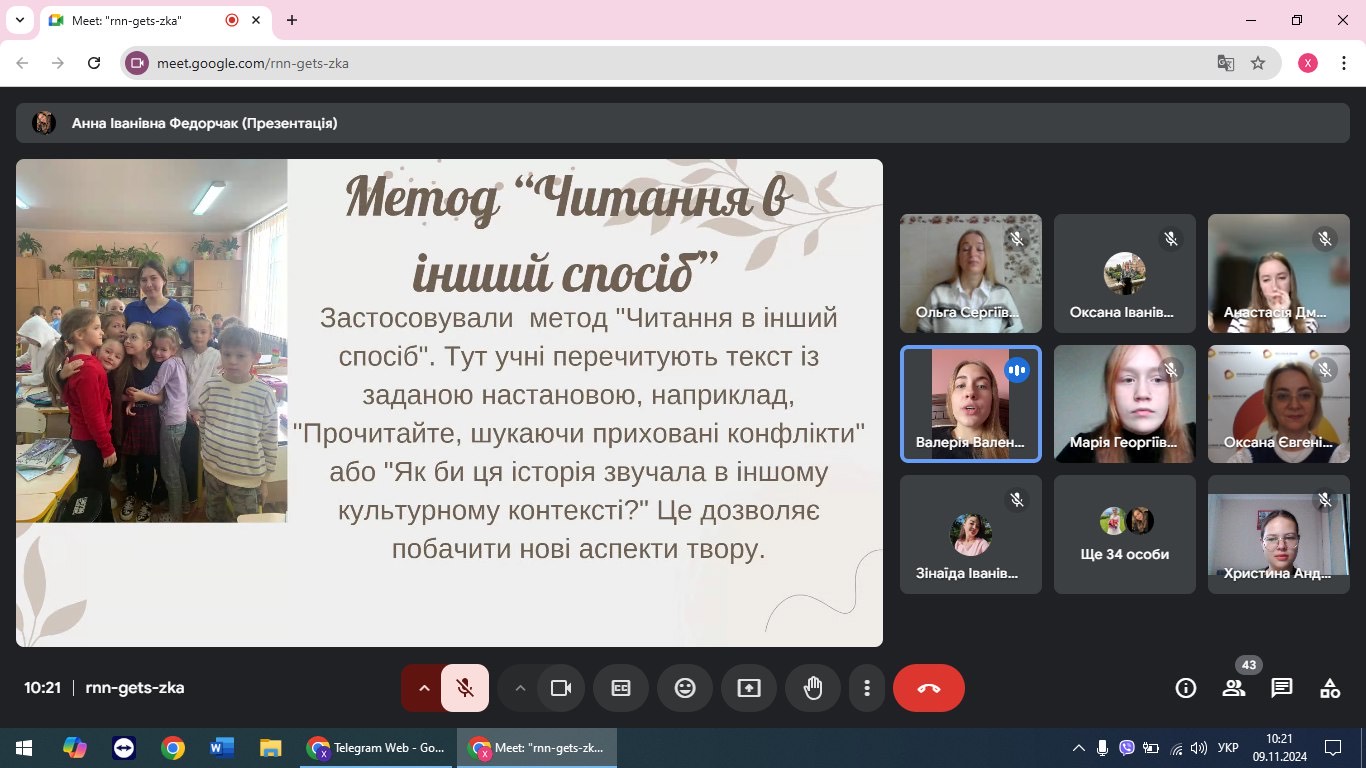Open the in-call chat panel
1366x768 pixels.
(1282, 688)
